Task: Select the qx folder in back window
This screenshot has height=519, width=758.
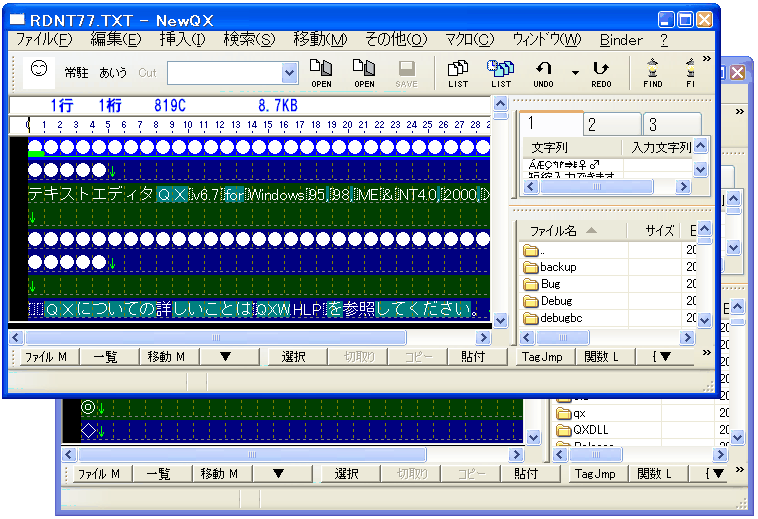Action: (x=571, y=413)
